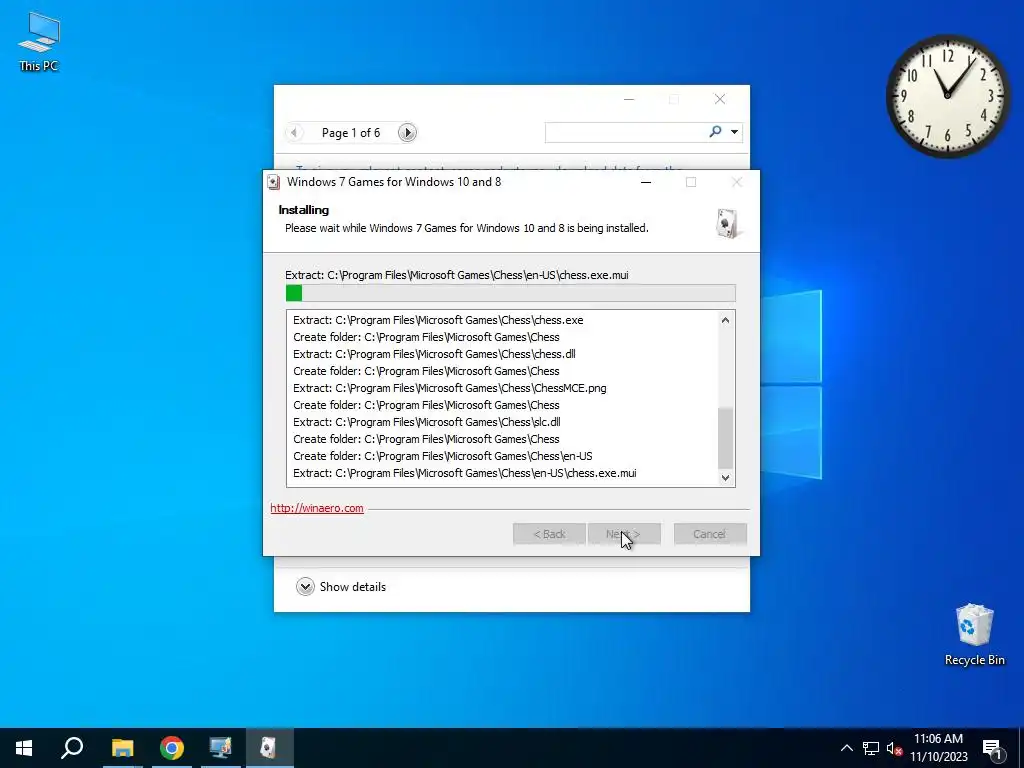The width and height of the screenshot is (1024, 768).
Task: Open the taskbar date and time
Action: click(x=938, y=748)
